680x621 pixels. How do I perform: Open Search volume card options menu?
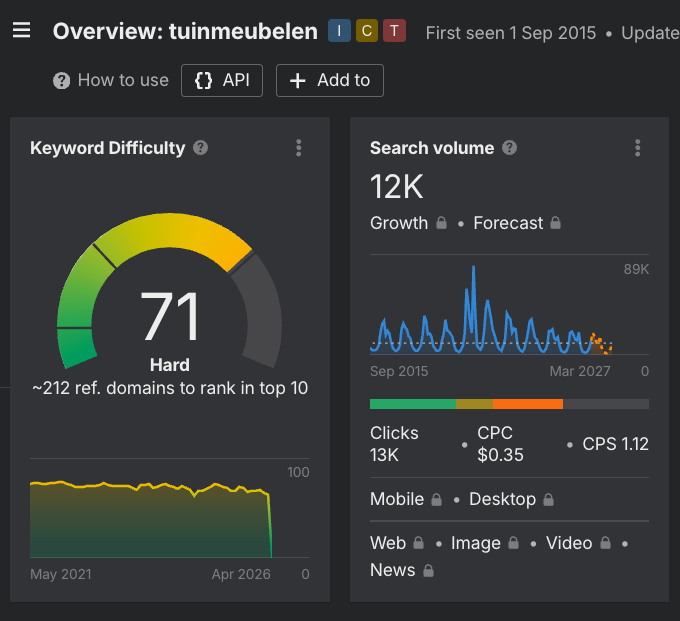pos(638,148)
